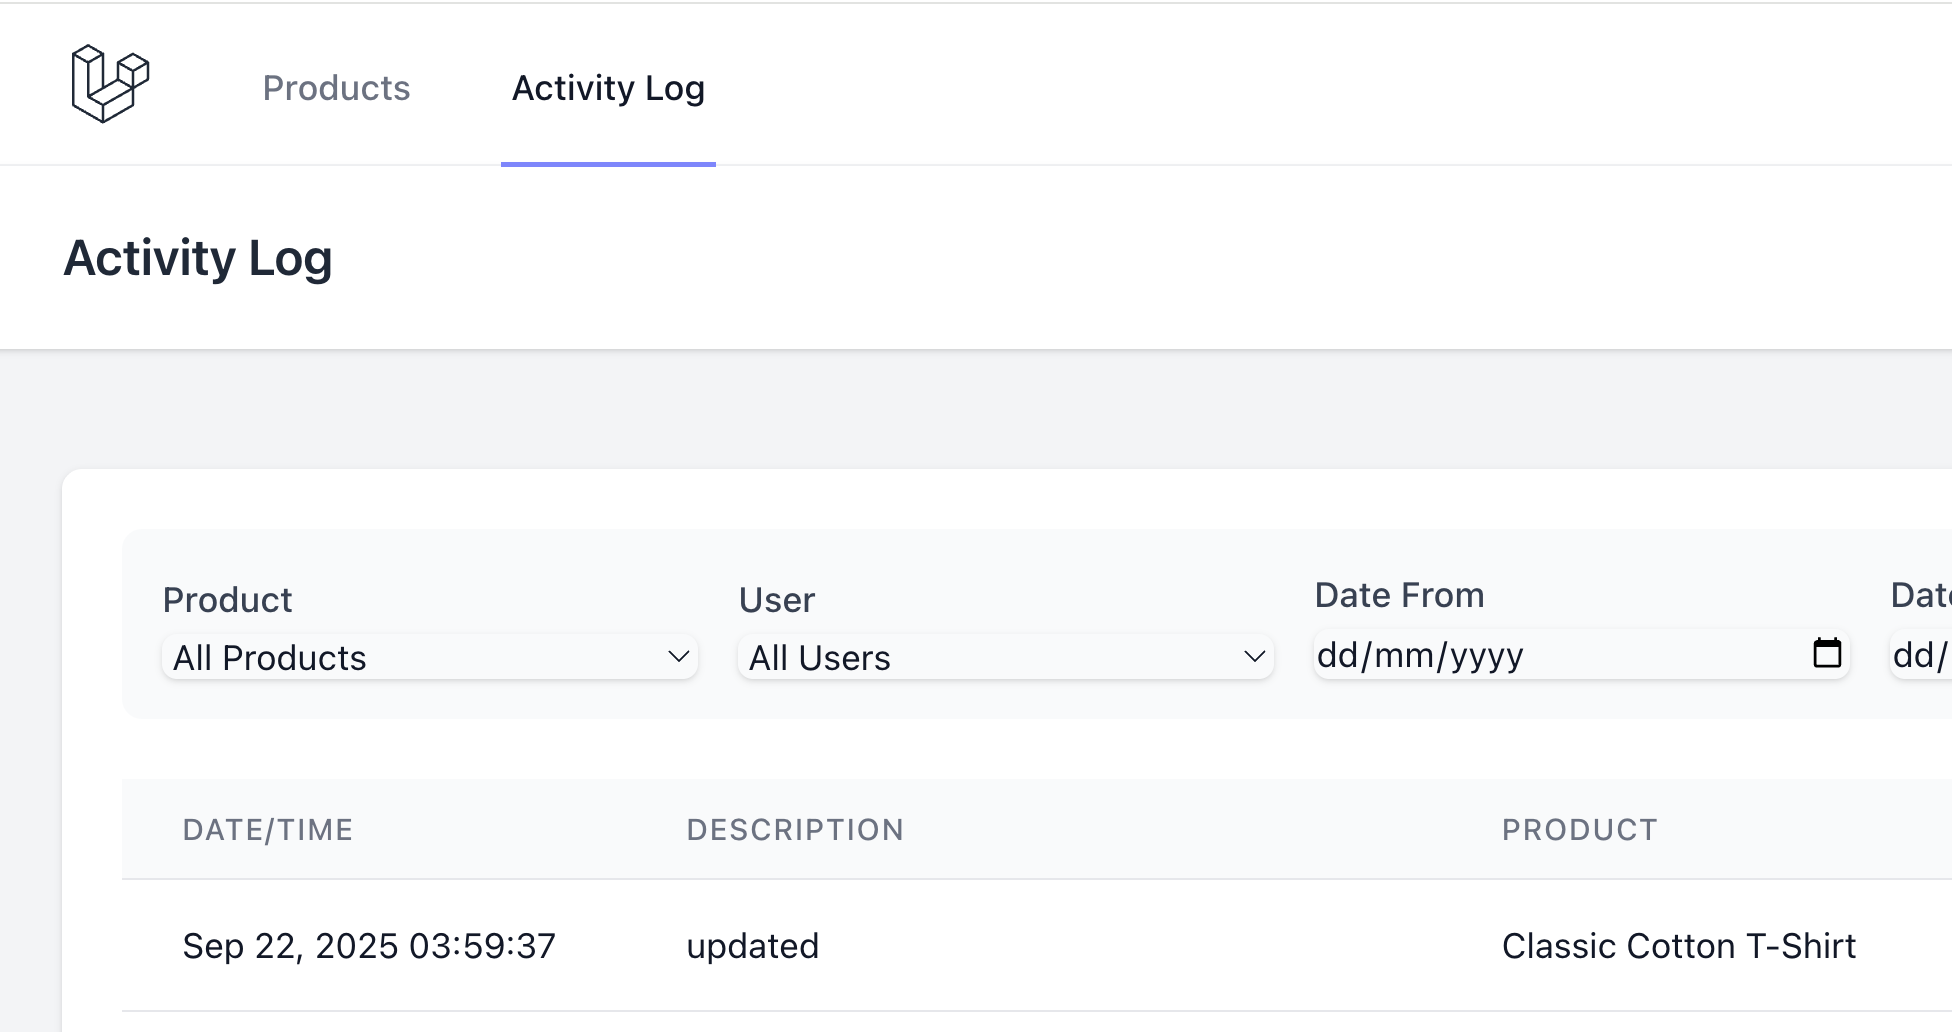Click the User filter label

click(x=777, y=600)
